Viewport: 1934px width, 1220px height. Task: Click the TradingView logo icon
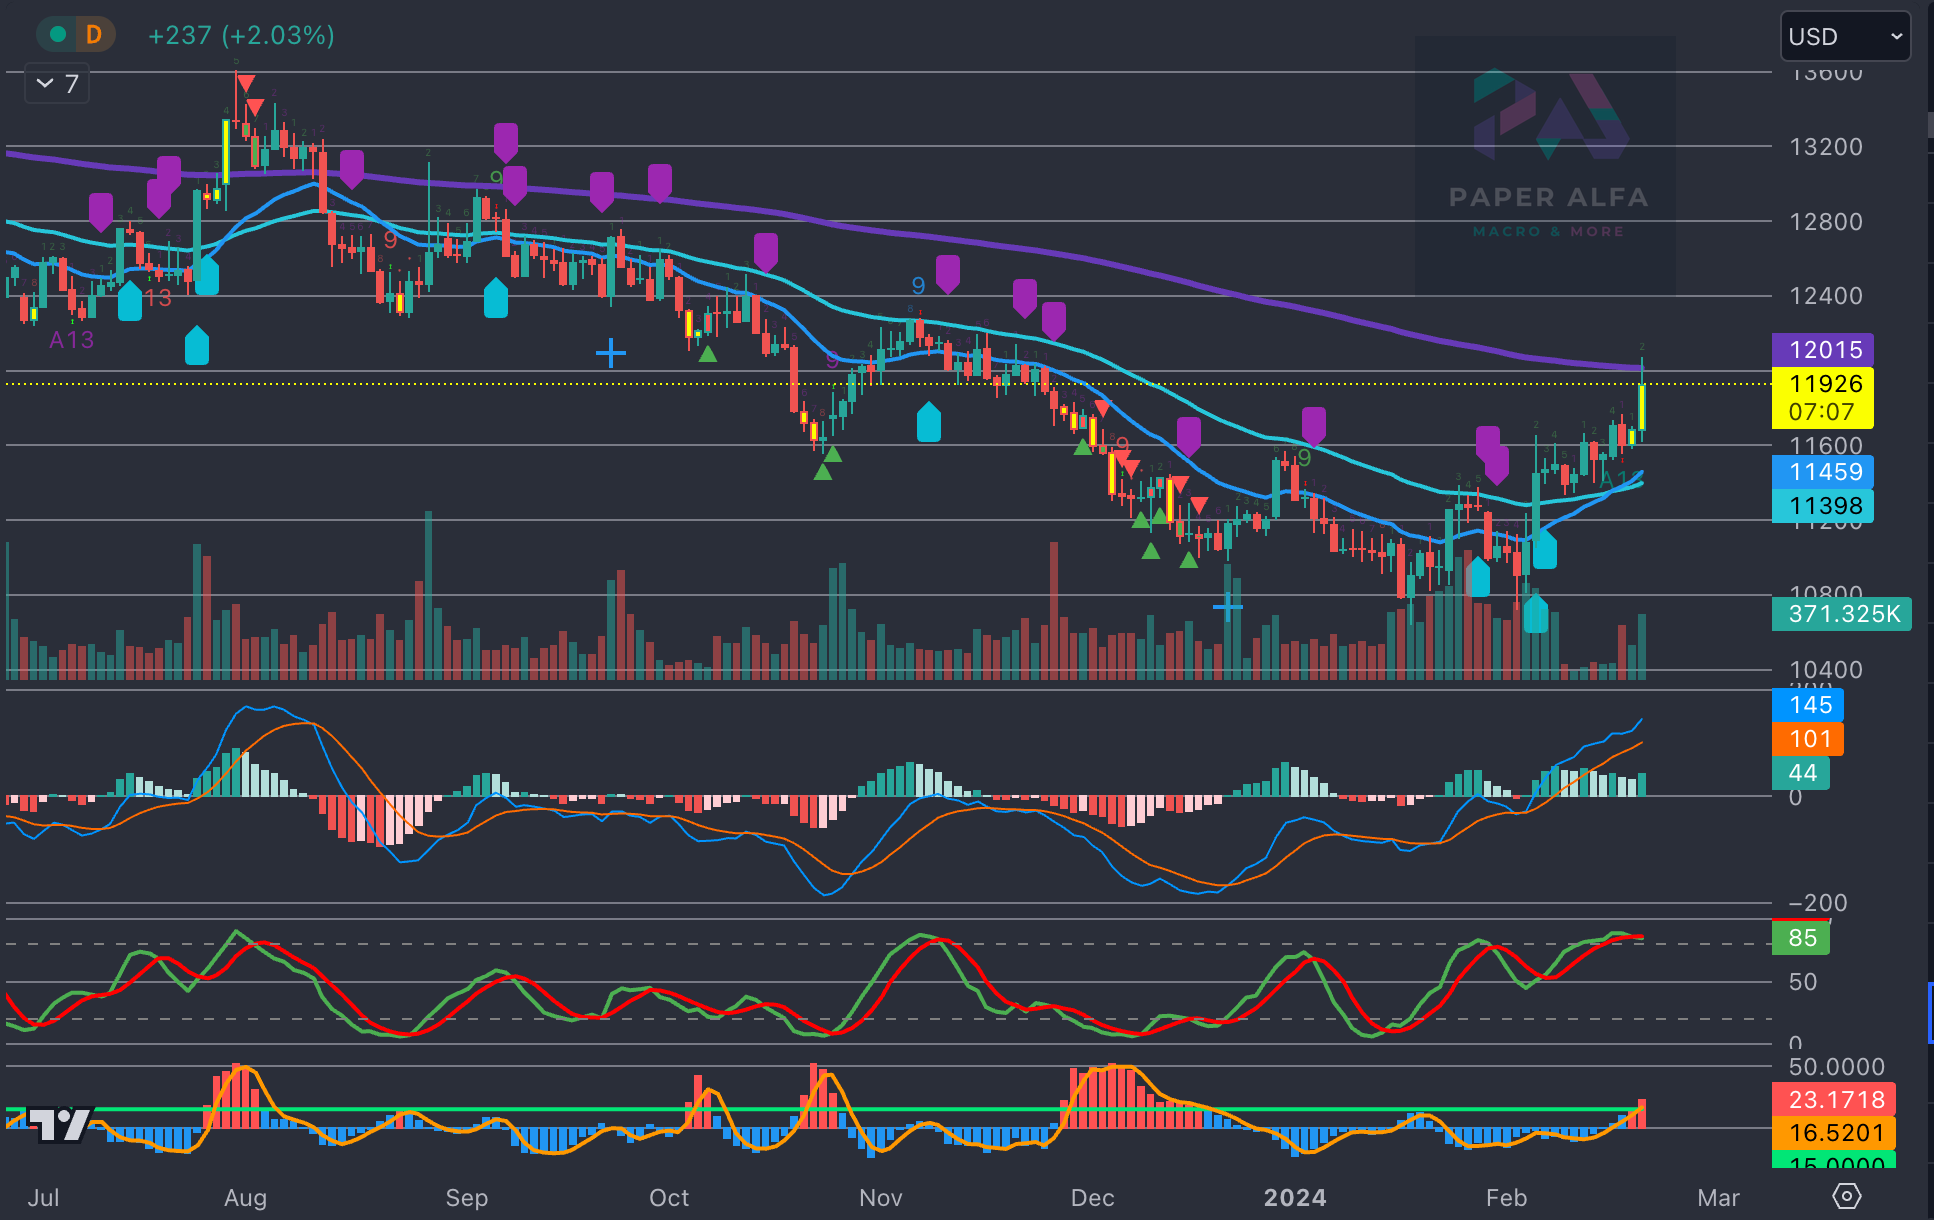click(x=59, y=1124)
